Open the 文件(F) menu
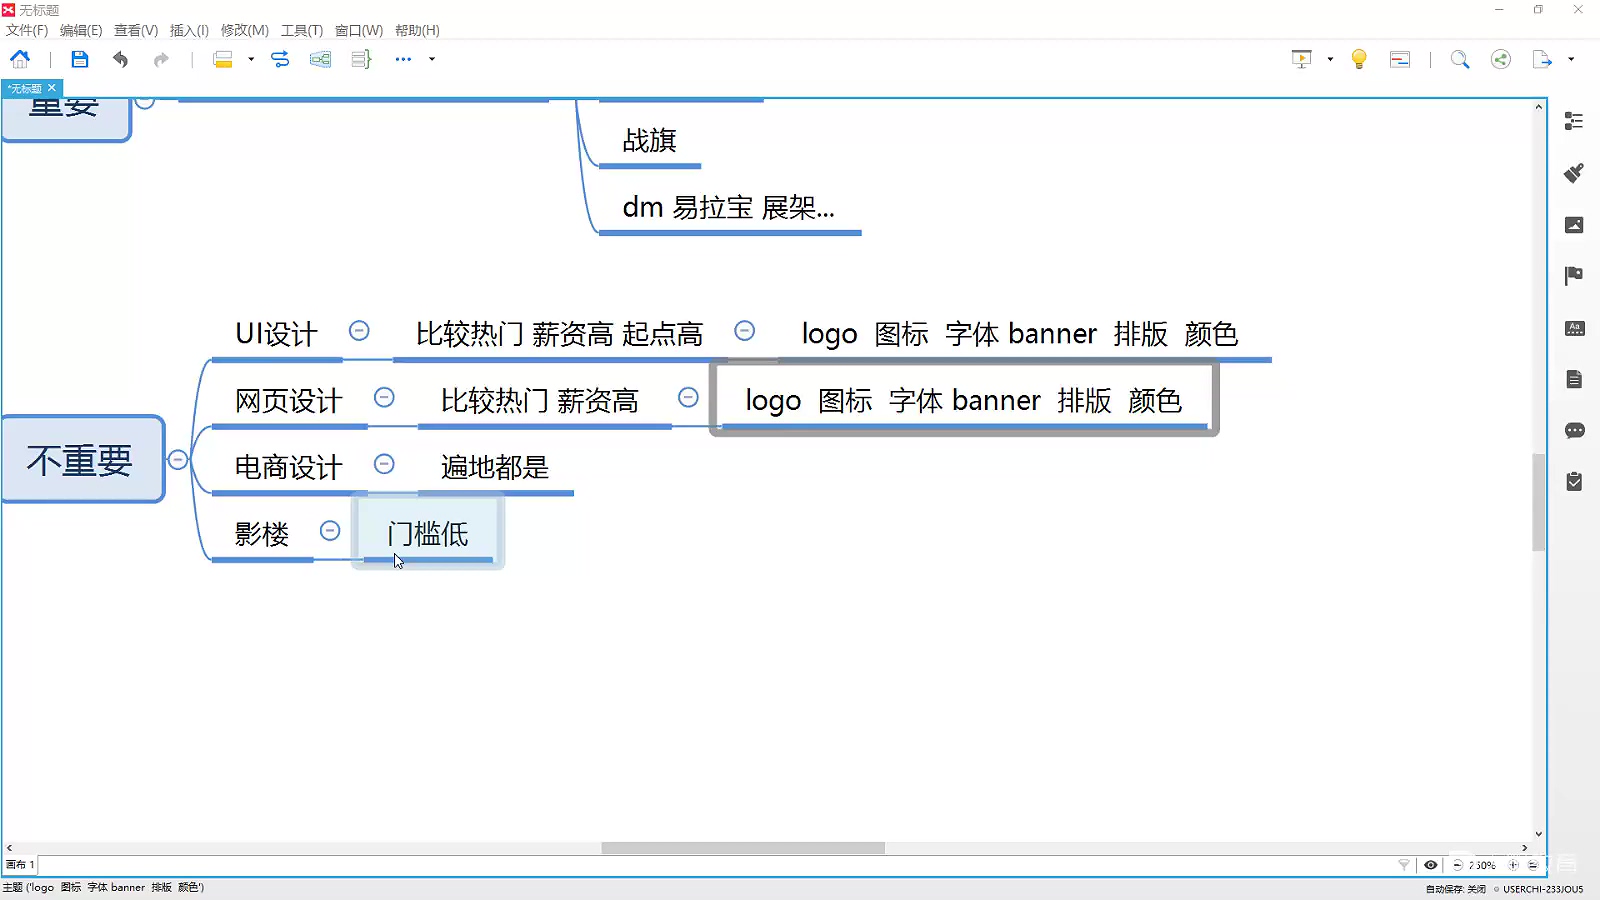1600x900 pixels. pos(27,30)
